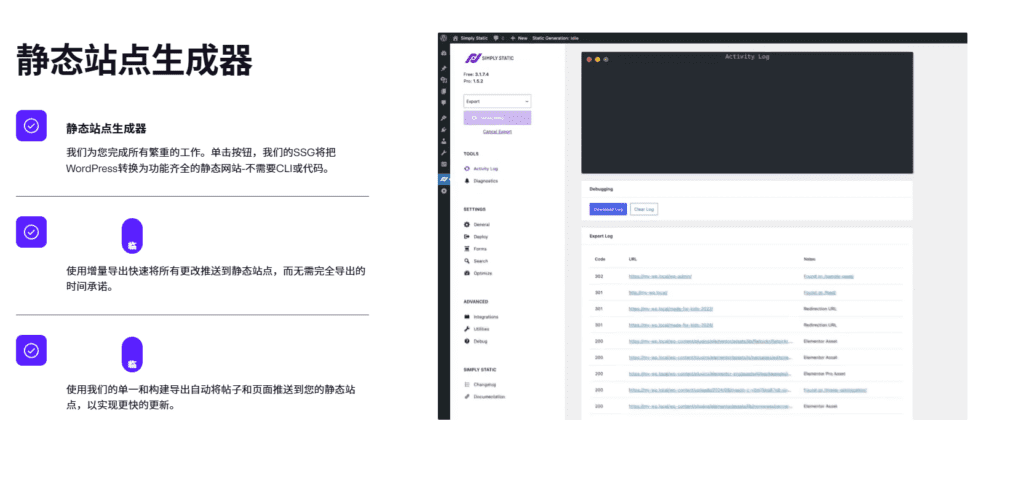Image resolution: width=1024 pixels, height=483 pixels.
Task: Open Utilities under Advanced
Action: pos(482,329)
